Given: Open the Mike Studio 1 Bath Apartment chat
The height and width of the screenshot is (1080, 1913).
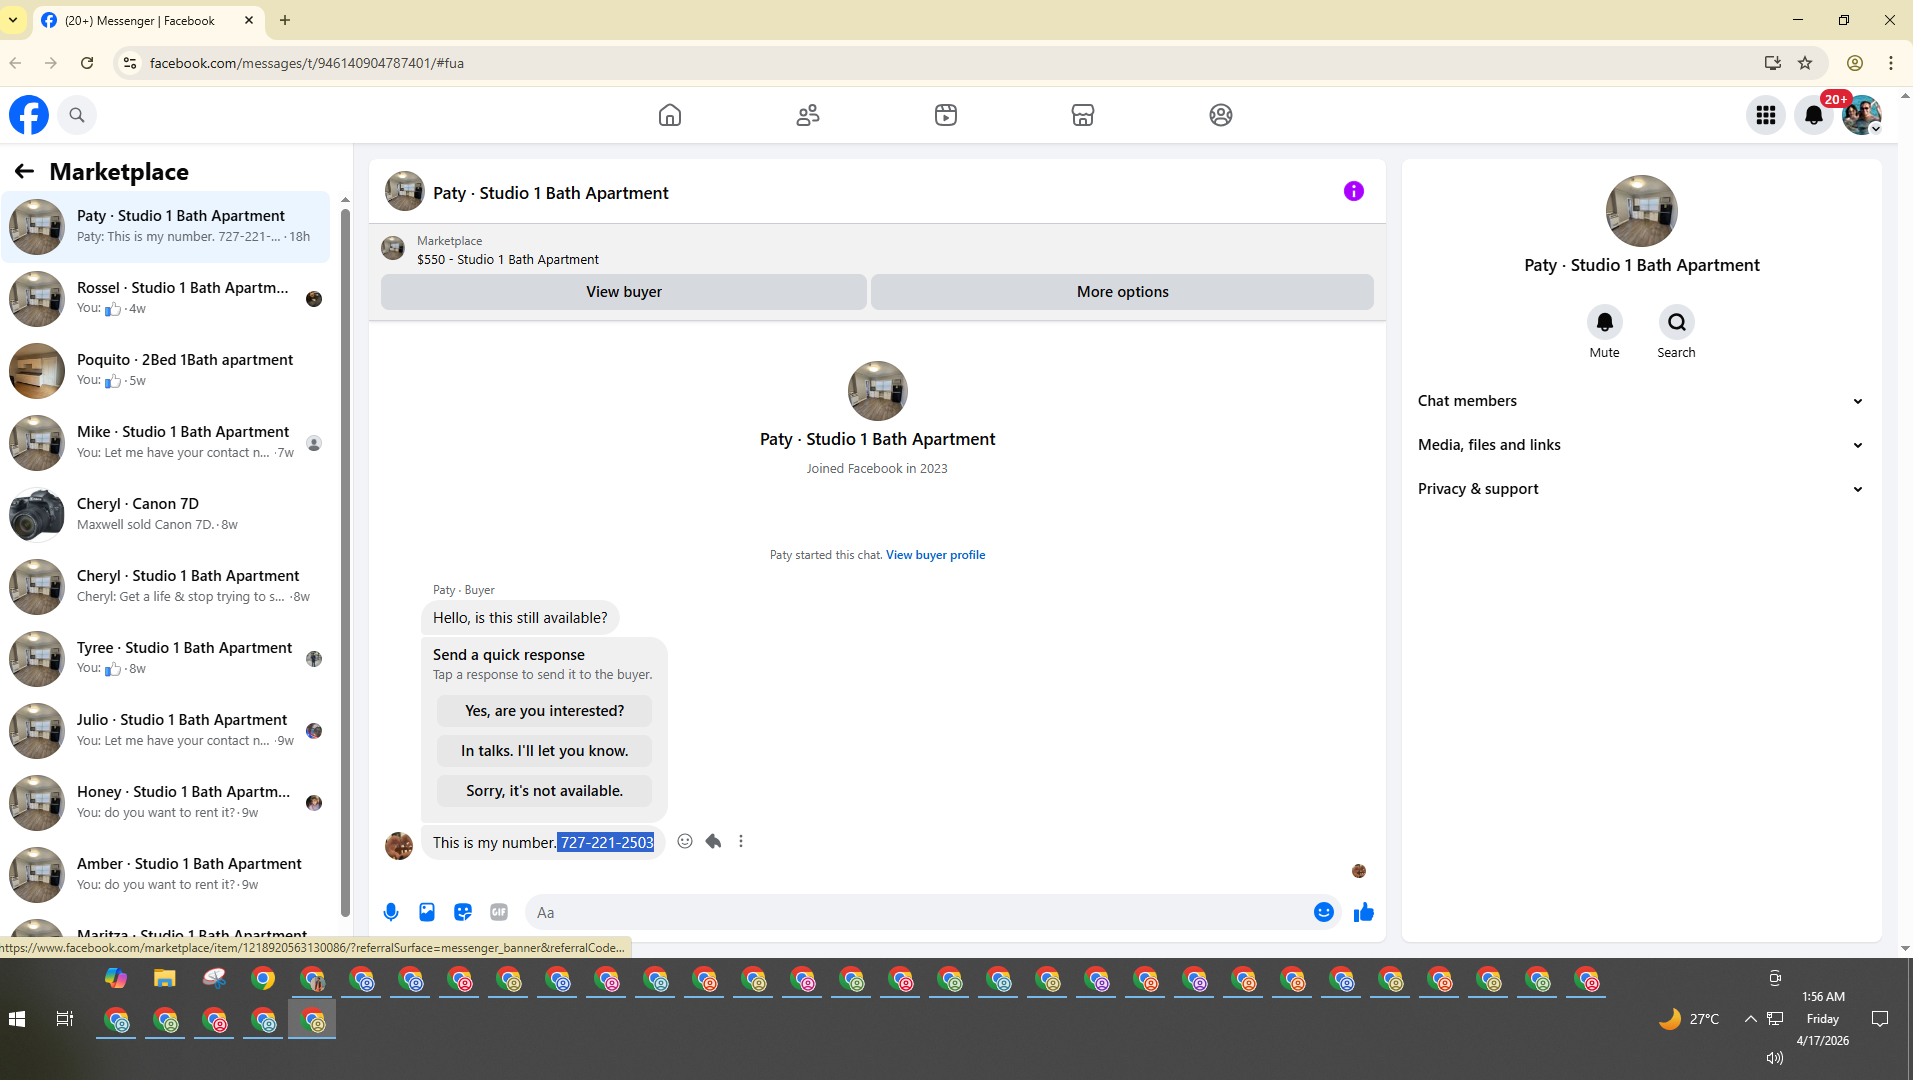Looking at the screenshot, I should [x=166, y=443].
